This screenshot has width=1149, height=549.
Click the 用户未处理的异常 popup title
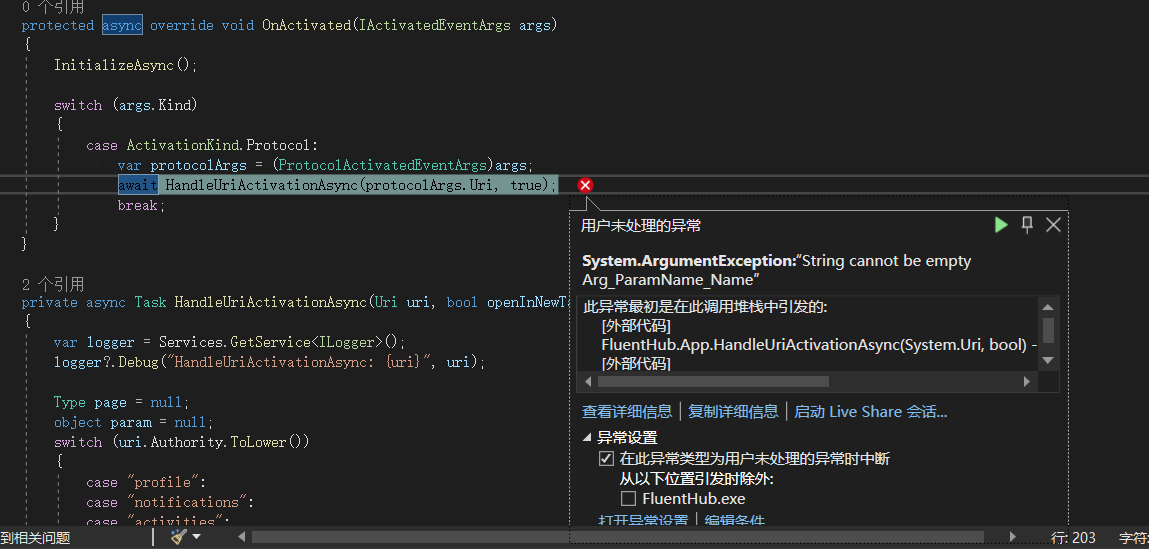641,226
